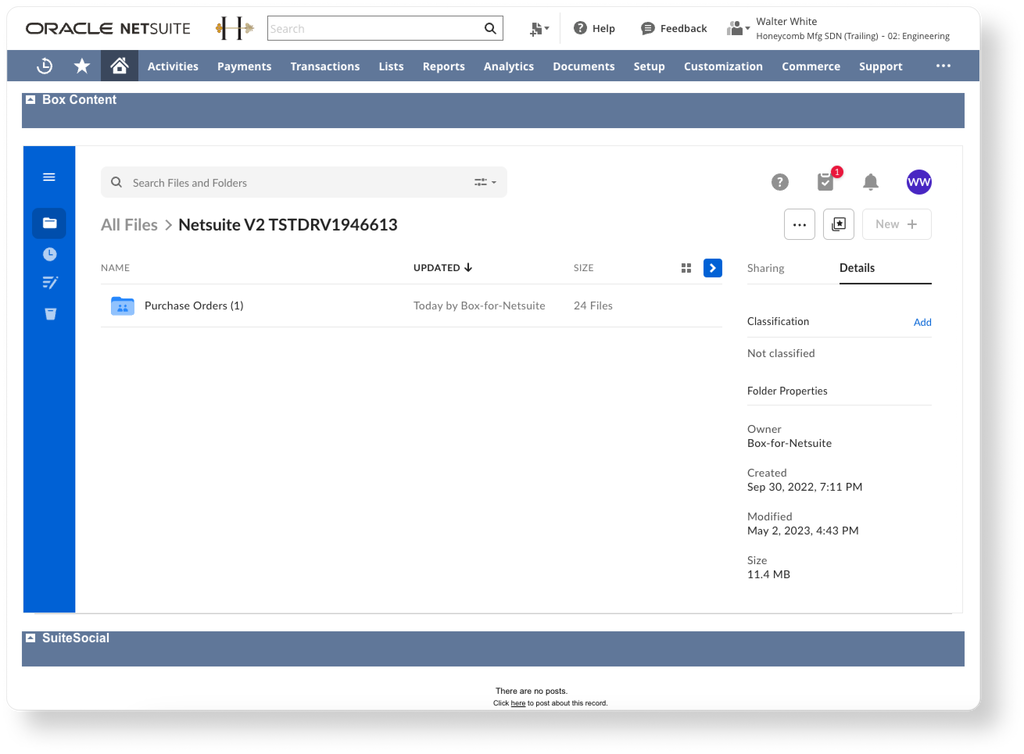Switch to the Sharing tab
This screenshot has height=754, width=1024.
tap(765, 268)
